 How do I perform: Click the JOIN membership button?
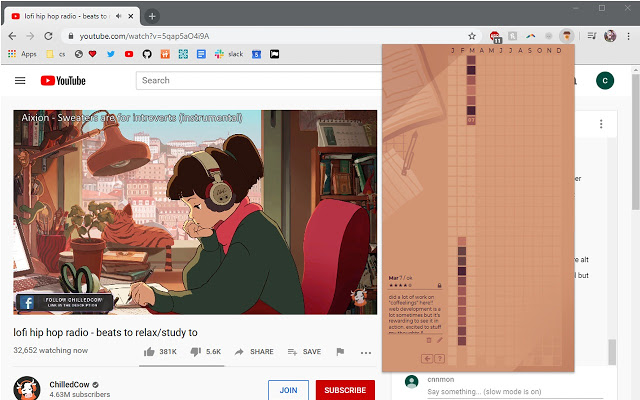(288, 390)
